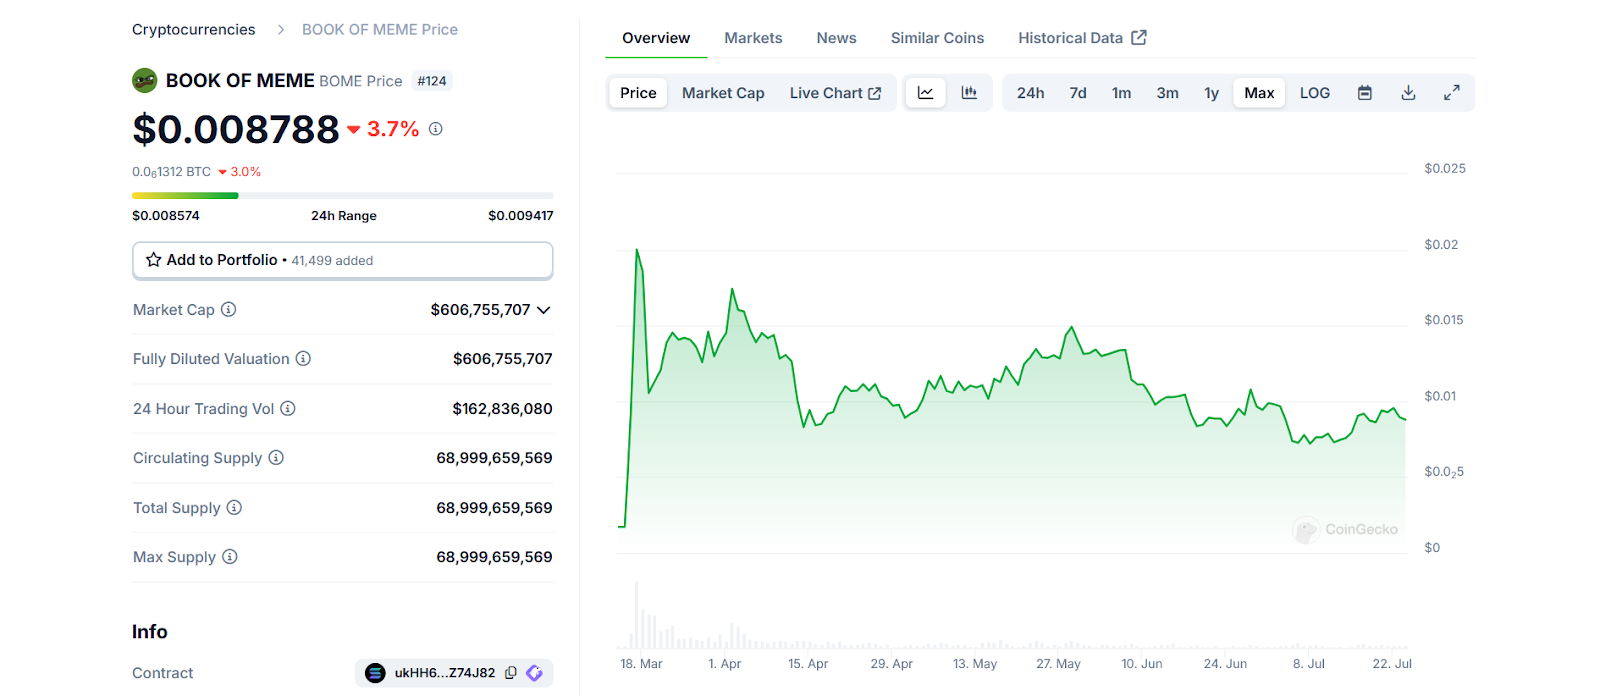Select the Price chart toggle
Image resolution: width=1600 pixels, height=696 pixels.
pyautogui.click(x=638, y=93)
